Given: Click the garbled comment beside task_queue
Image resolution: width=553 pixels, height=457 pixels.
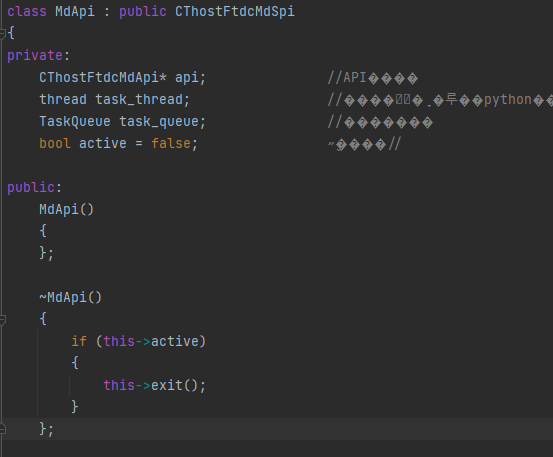Looking at the screenshot, I should (x=380, y=122).
